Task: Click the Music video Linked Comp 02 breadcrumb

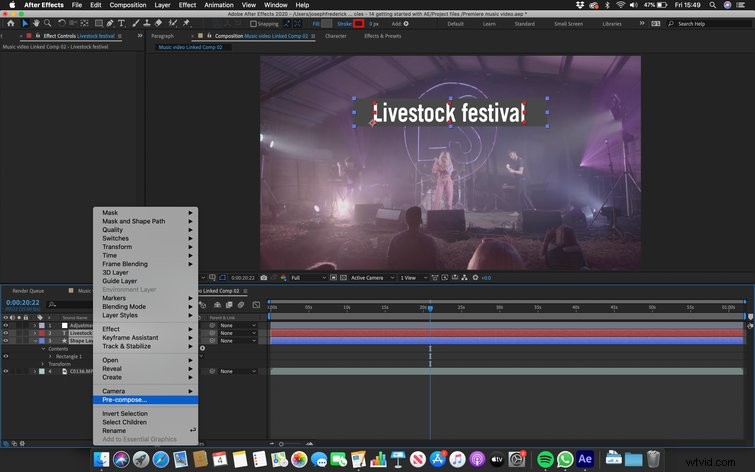Action: coord(190,47)
